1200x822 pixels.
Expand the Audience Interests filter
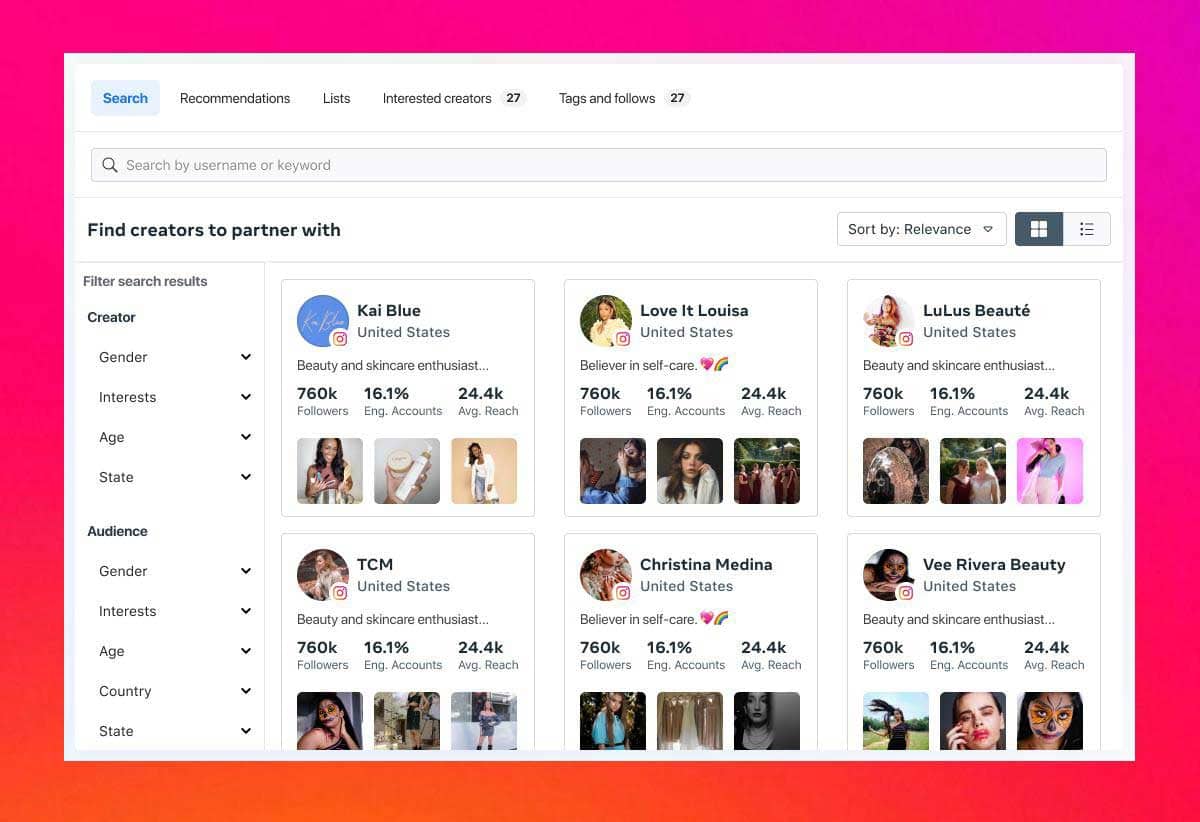[x=174, y=611]
